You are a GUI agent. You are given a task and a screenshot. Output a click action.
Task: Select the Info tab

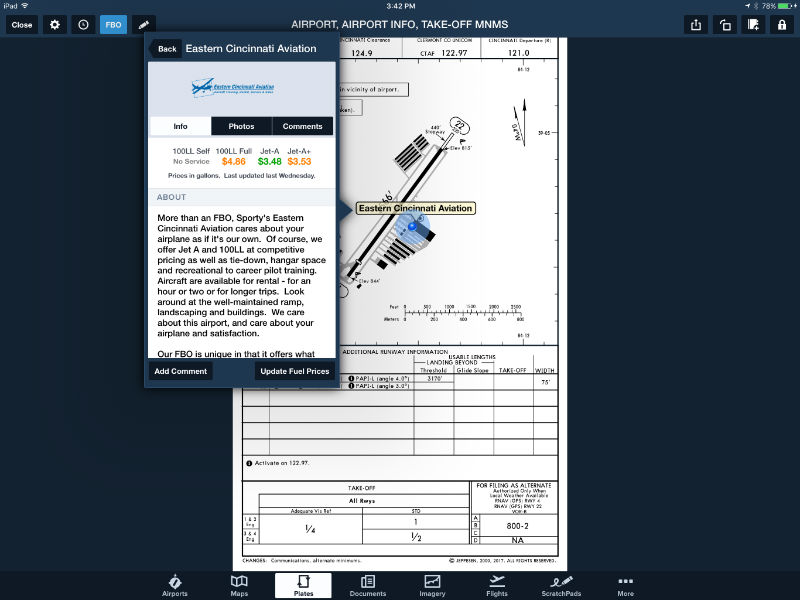point(181,126)
